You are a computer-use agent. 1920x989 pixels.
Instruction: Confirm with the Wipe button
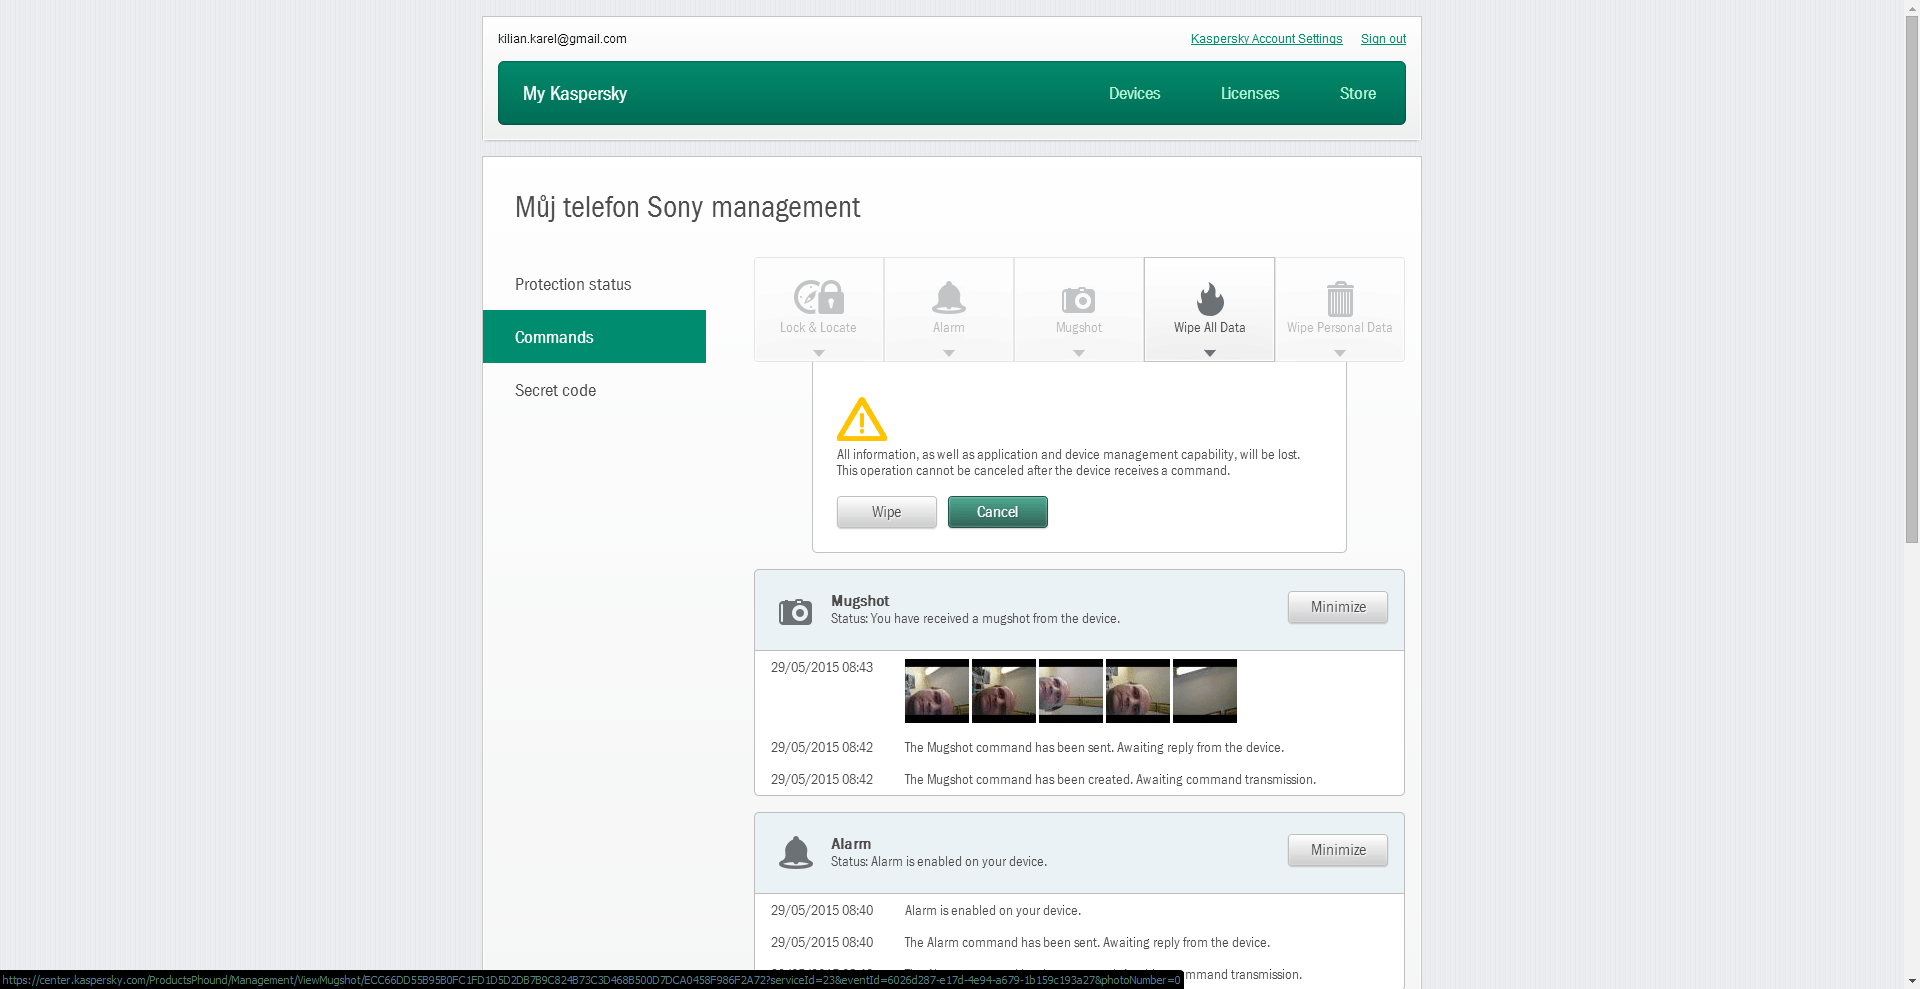pos(886,512)
